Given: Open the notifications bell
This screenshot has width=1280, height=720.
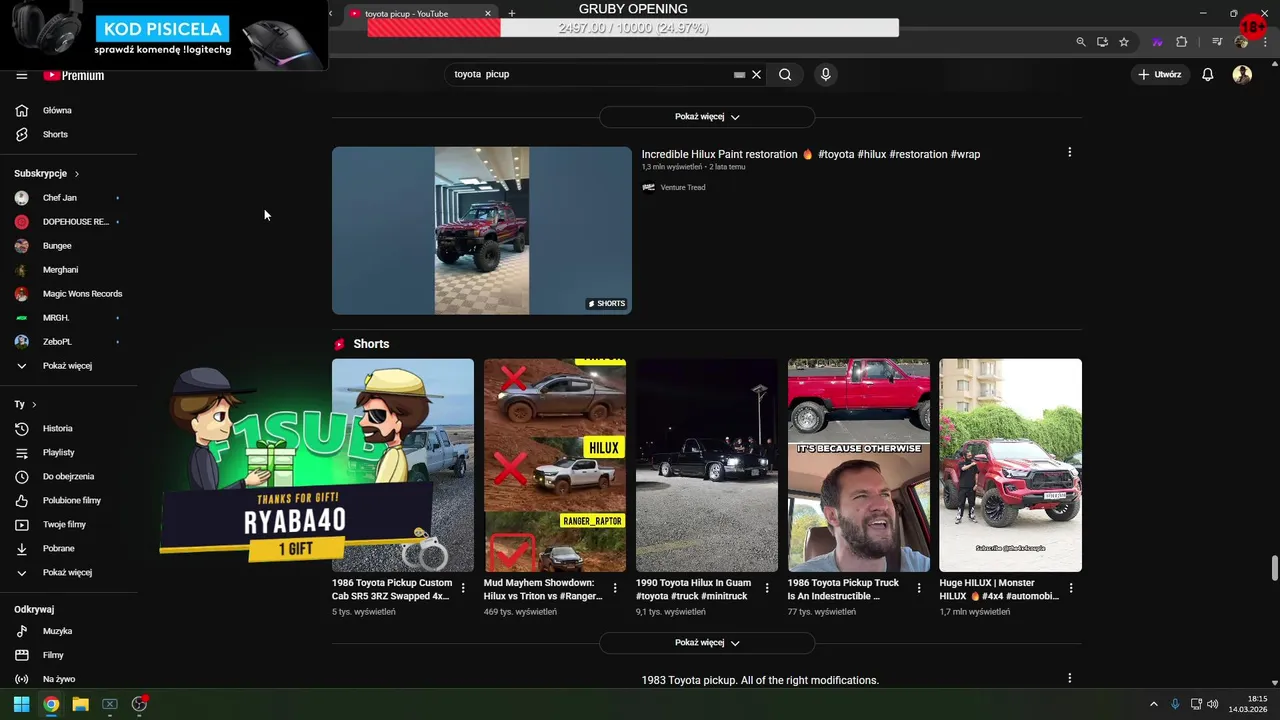Looking at the screenshot, I should tap(1208, 74).
